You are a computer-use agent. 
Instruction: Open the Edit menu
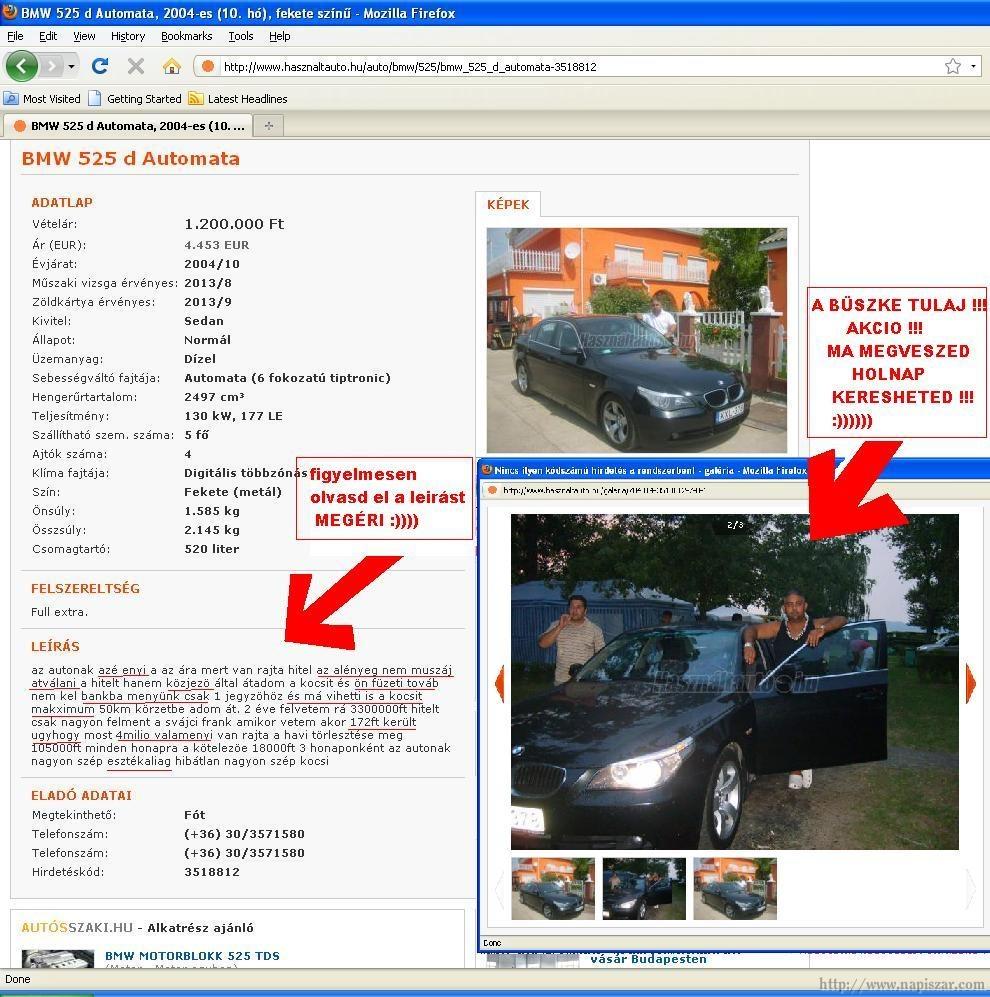pyautogui.click(x=48, y=36)
